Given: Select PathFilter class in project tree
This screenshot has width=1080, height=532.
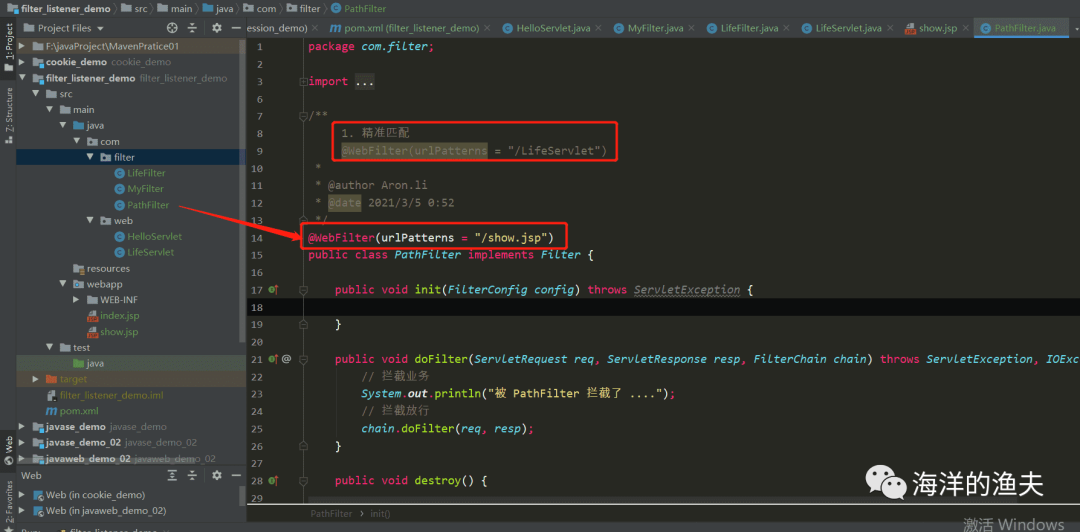Looking at the screenshot, I should [x=141, y=205].
